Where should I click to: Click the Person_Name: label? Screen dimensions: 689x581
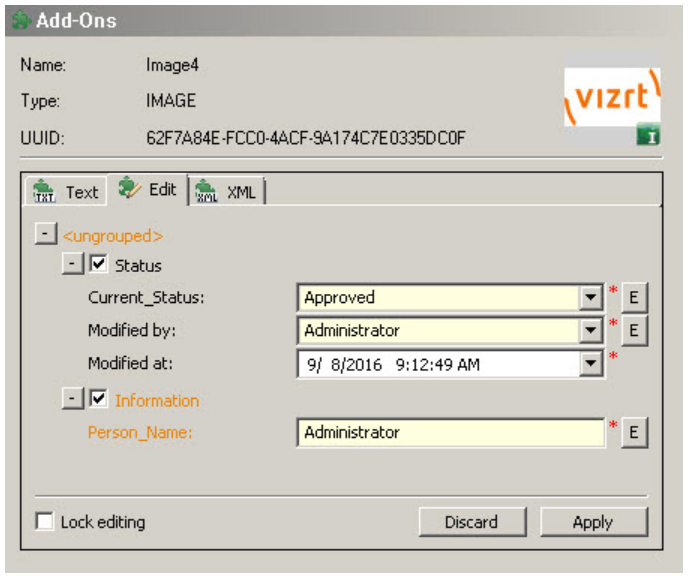point(140,433)
